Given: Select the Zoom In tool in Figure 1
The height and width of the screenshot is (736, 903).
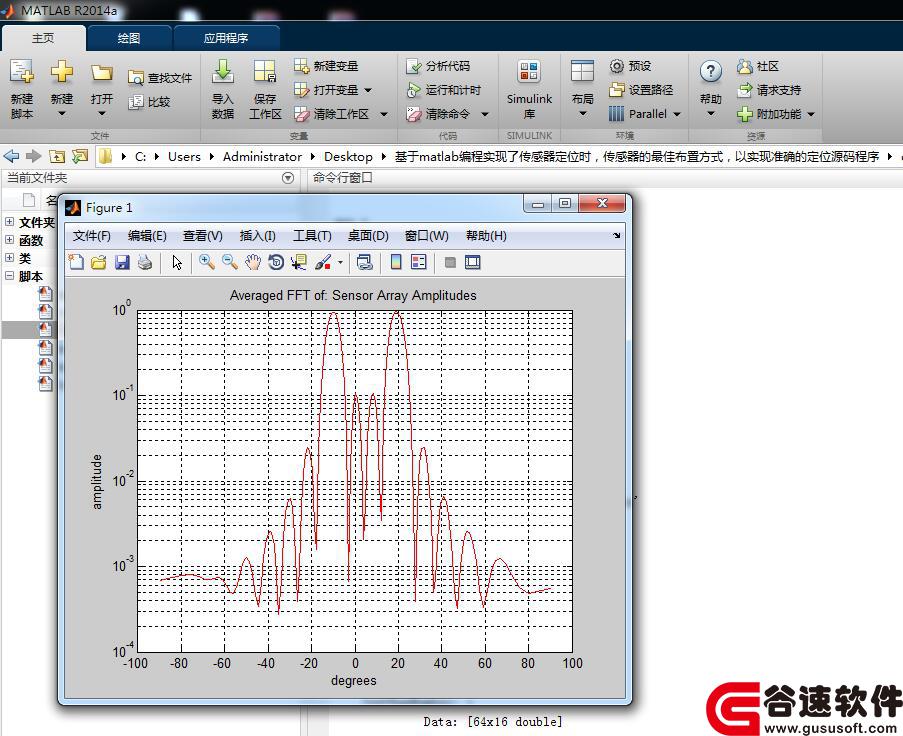Looking at the screenshot, I should (x=206, y=262).
